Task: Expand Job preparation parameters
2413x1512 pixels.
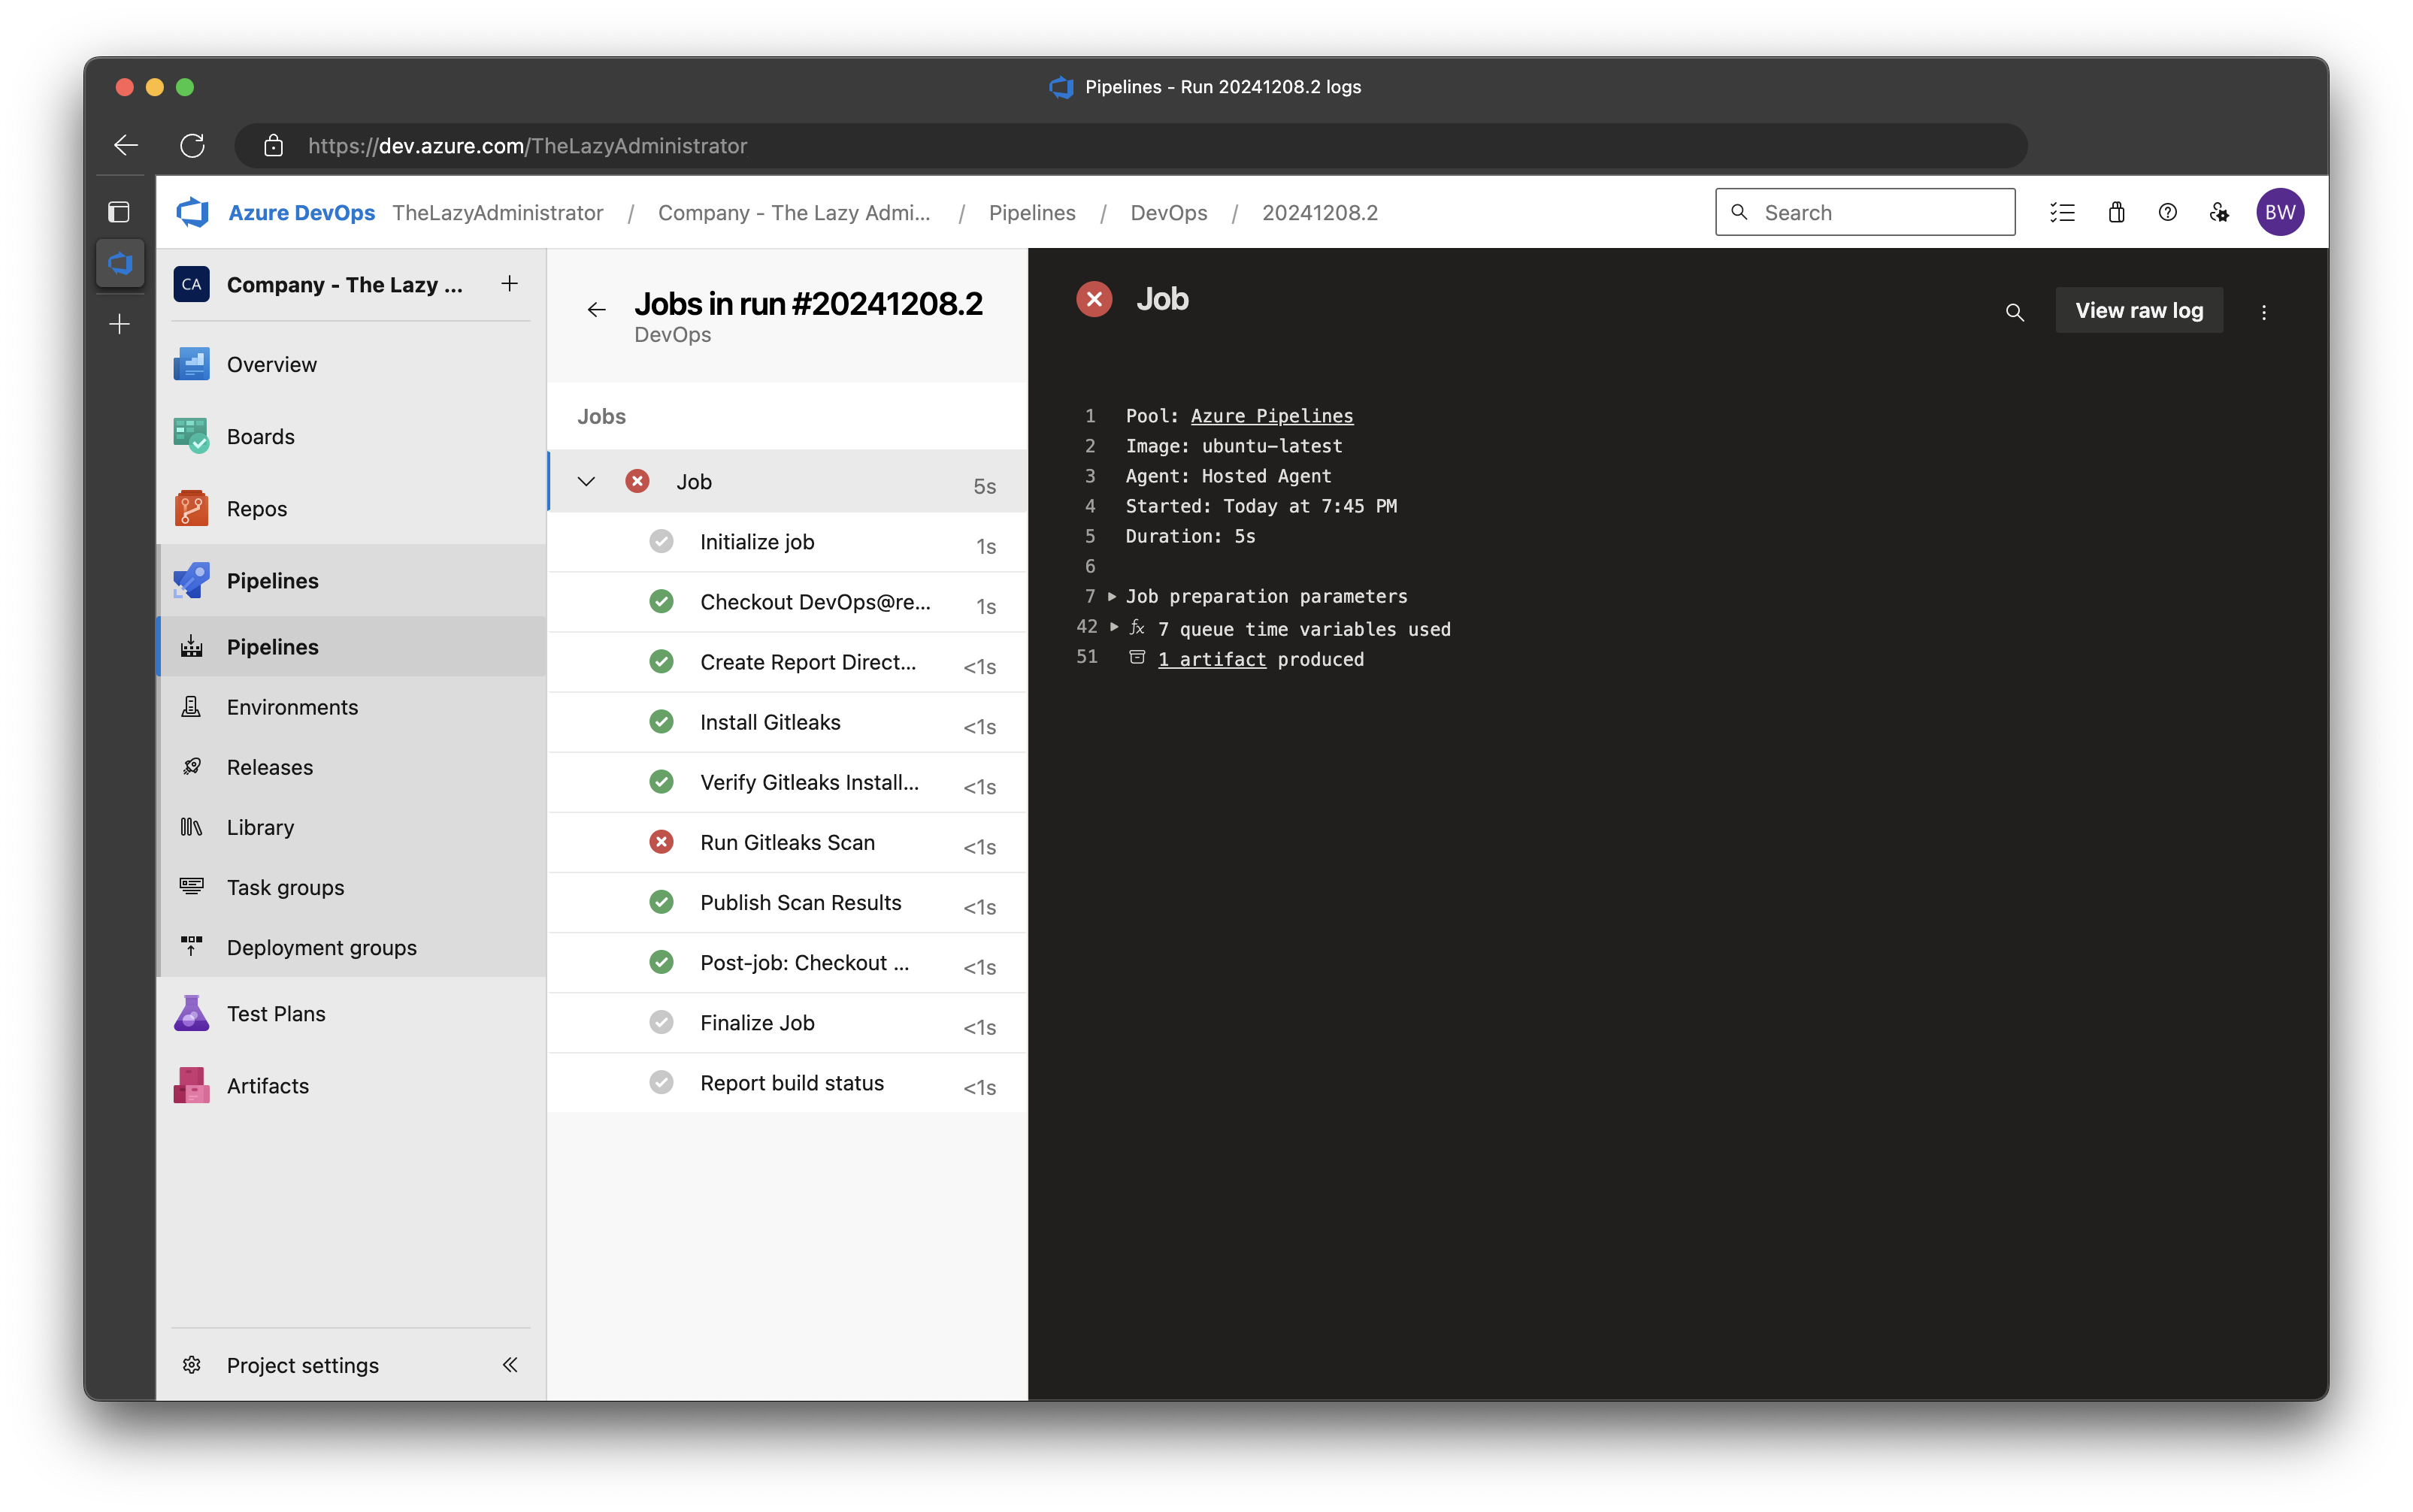Action: pyautogui.click(x=1112, y=596)
